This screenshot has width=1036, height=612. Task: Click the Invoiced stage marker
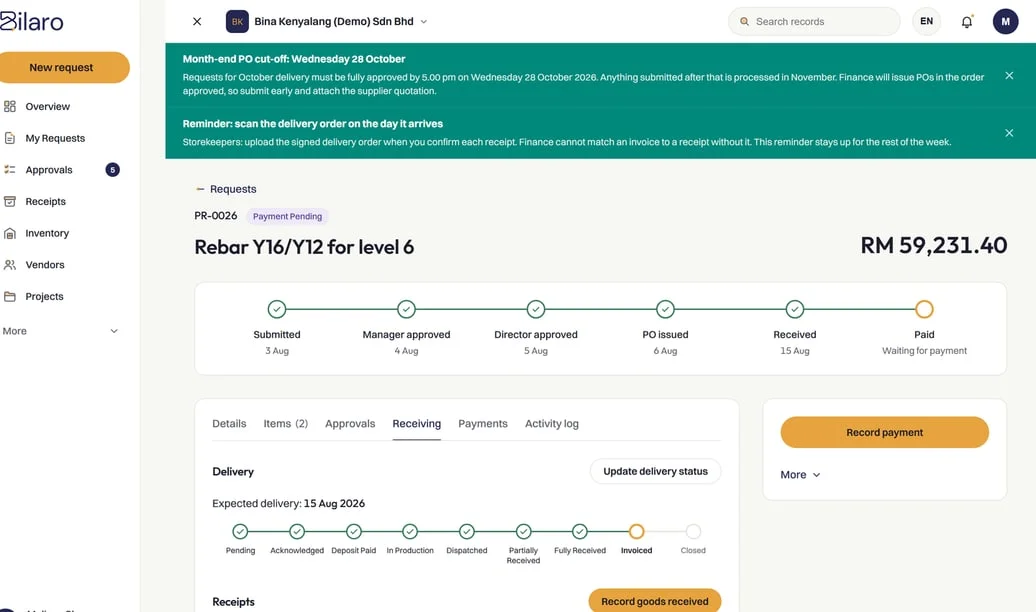pyautogui.click(x=636, y=531)
